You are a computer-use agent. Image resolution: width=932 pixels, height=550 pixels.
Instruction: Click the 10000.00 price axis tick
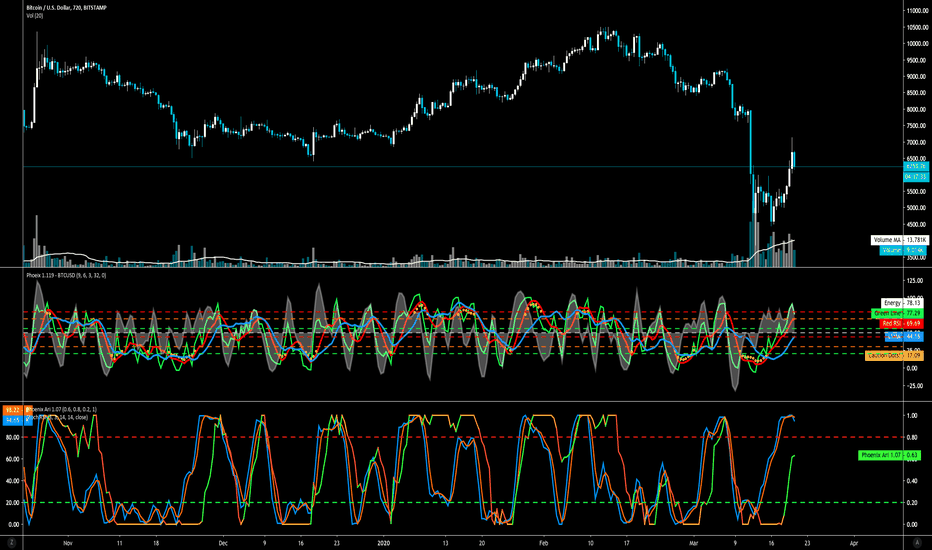(x=917, y=43)
